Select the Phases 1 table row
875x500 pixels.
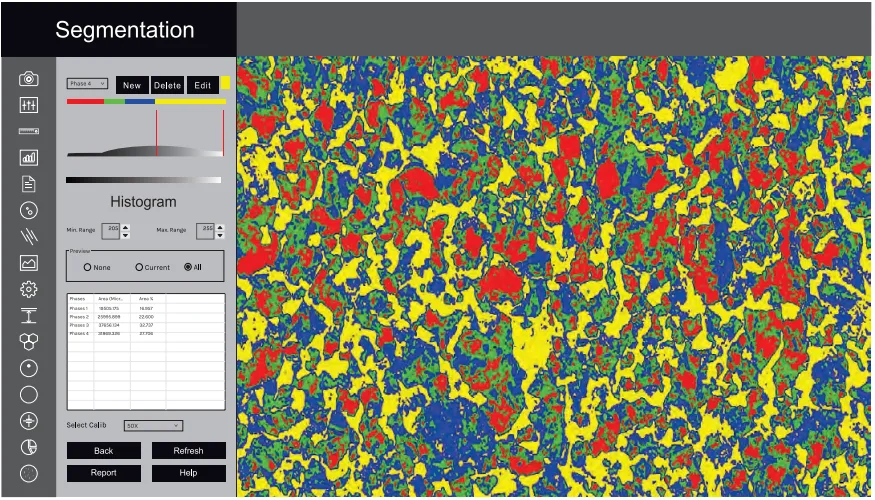[146, 308]
